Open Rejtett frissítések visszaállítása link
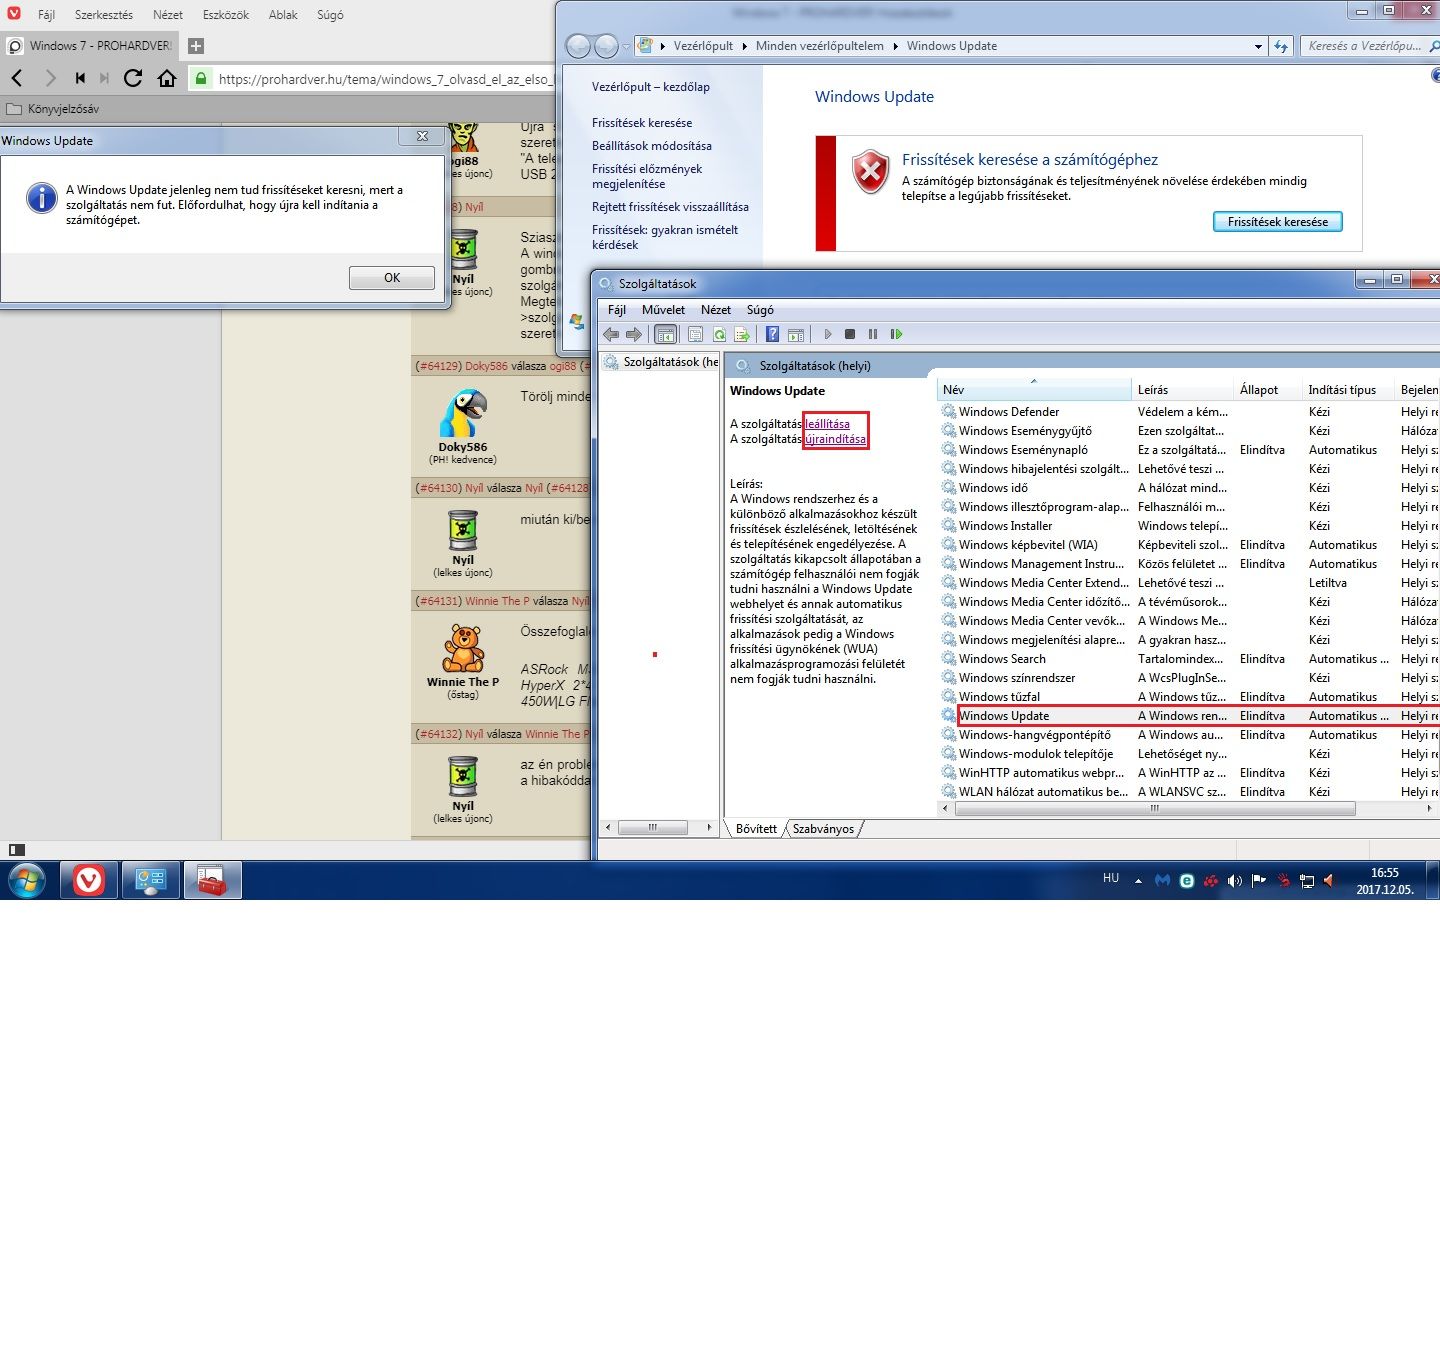1440x1354 pixels. click(x=670, y=207)
